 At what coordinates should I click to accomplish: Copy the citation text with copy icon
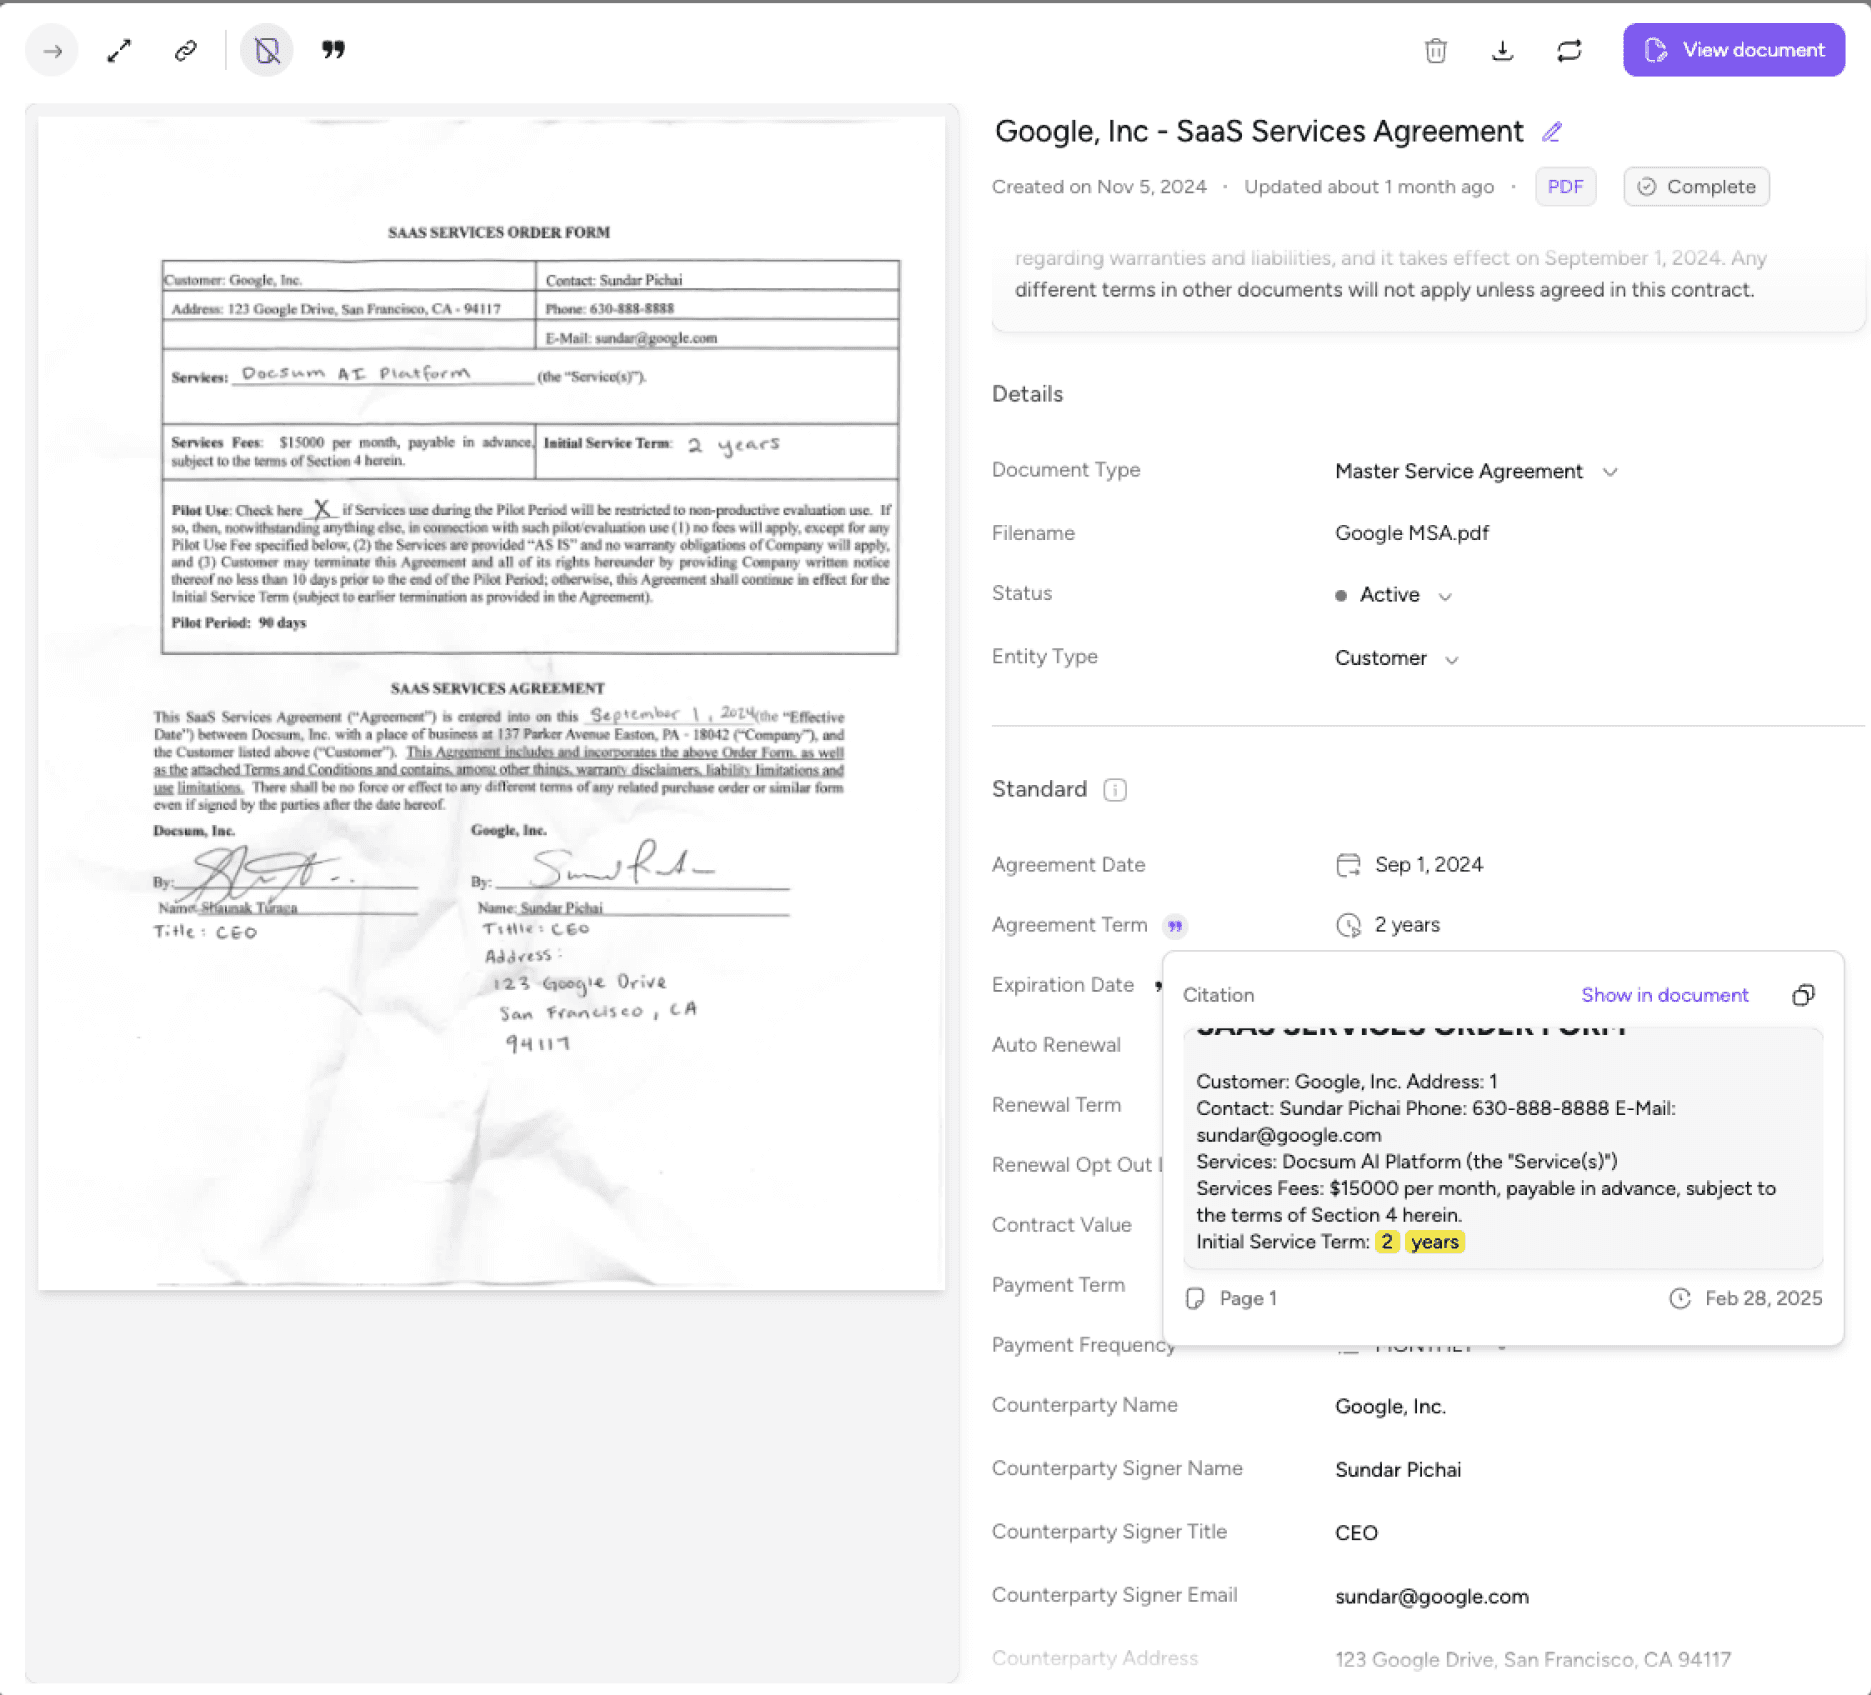(x=1803, y=995)
